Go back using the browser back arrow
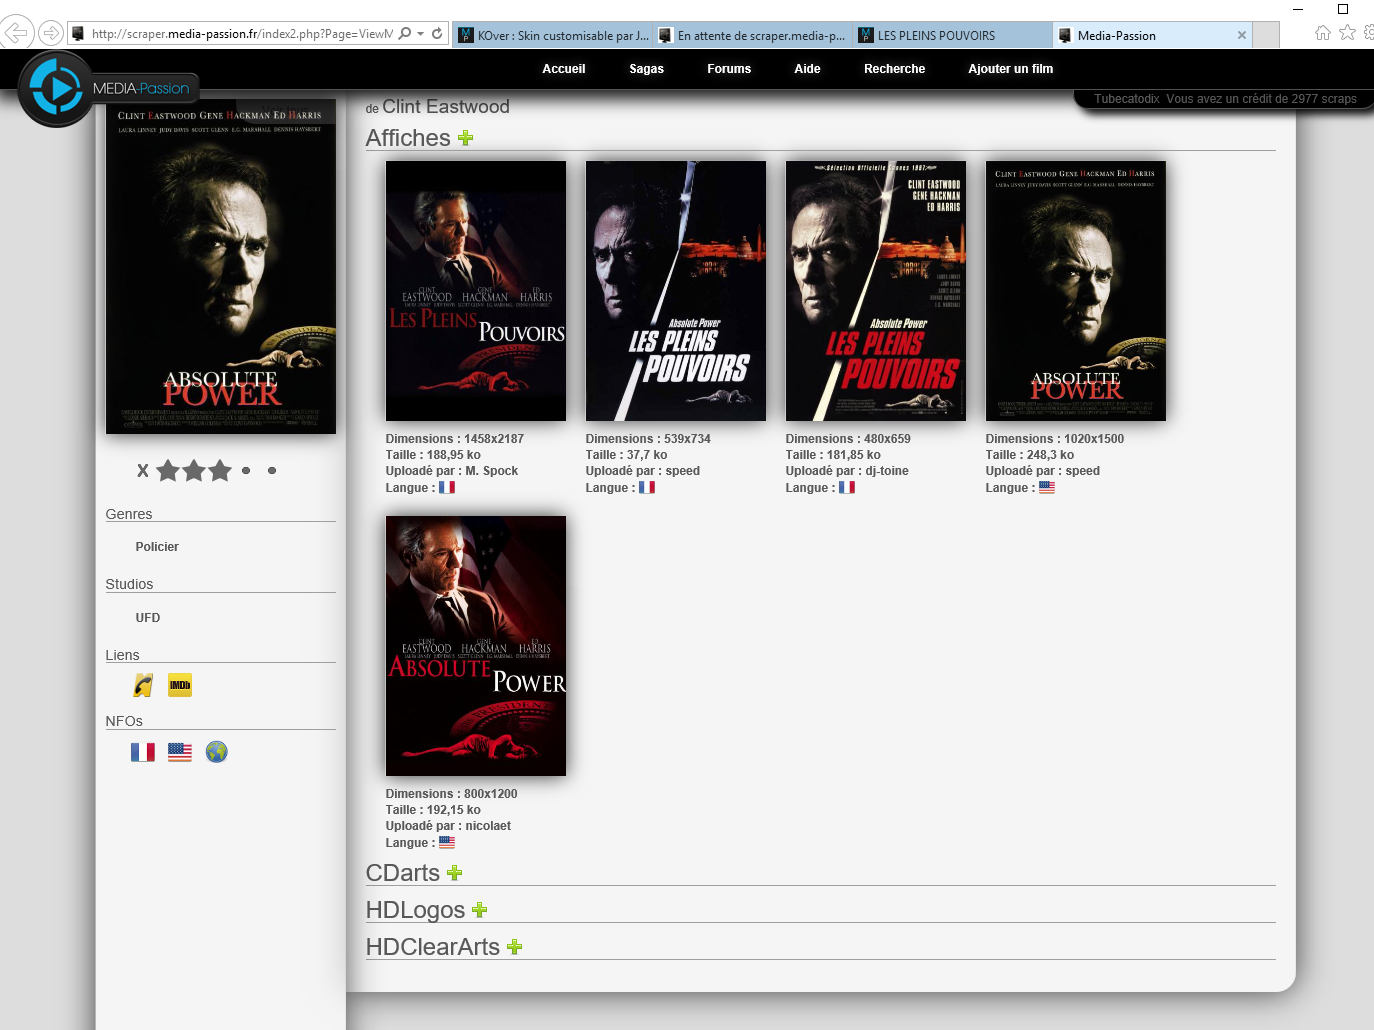 16,33
